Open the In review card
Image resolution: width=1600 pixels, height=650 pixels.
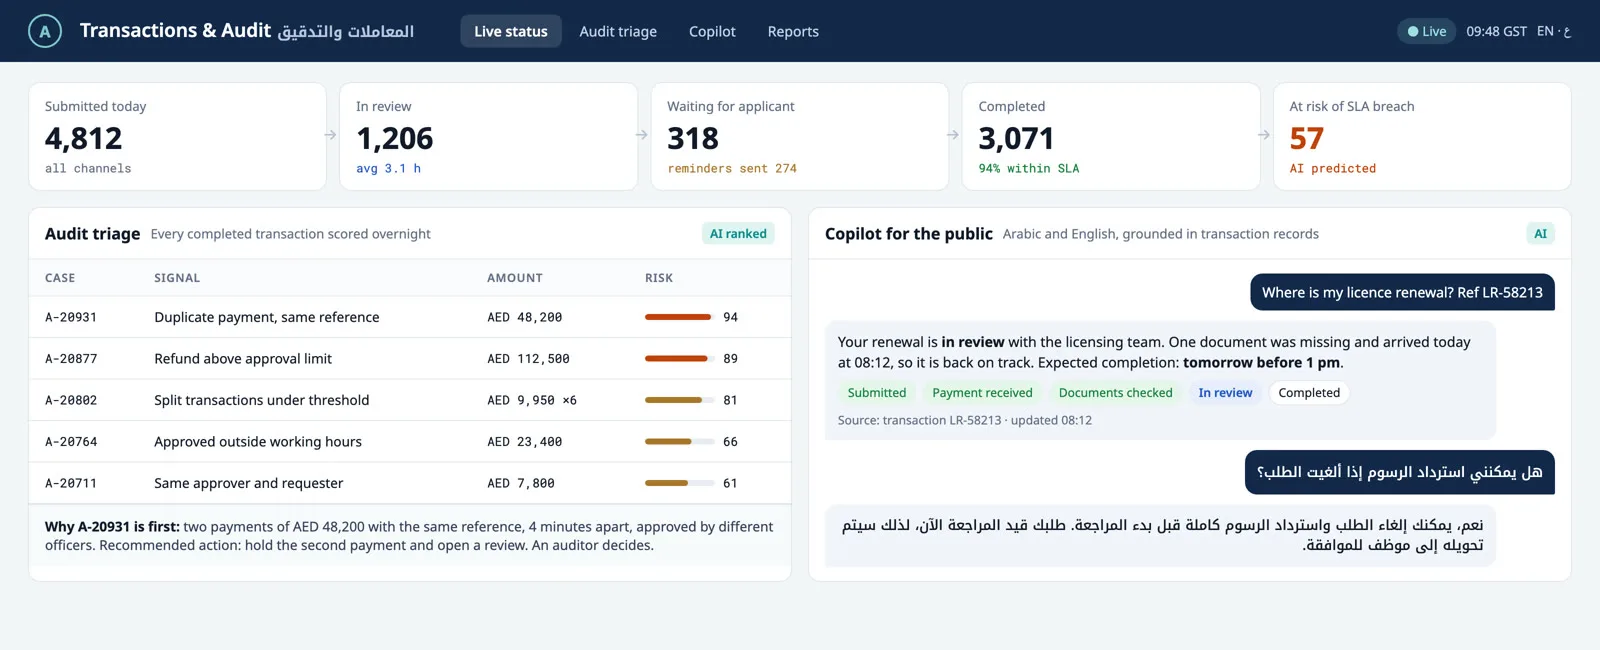pos(488,136)
